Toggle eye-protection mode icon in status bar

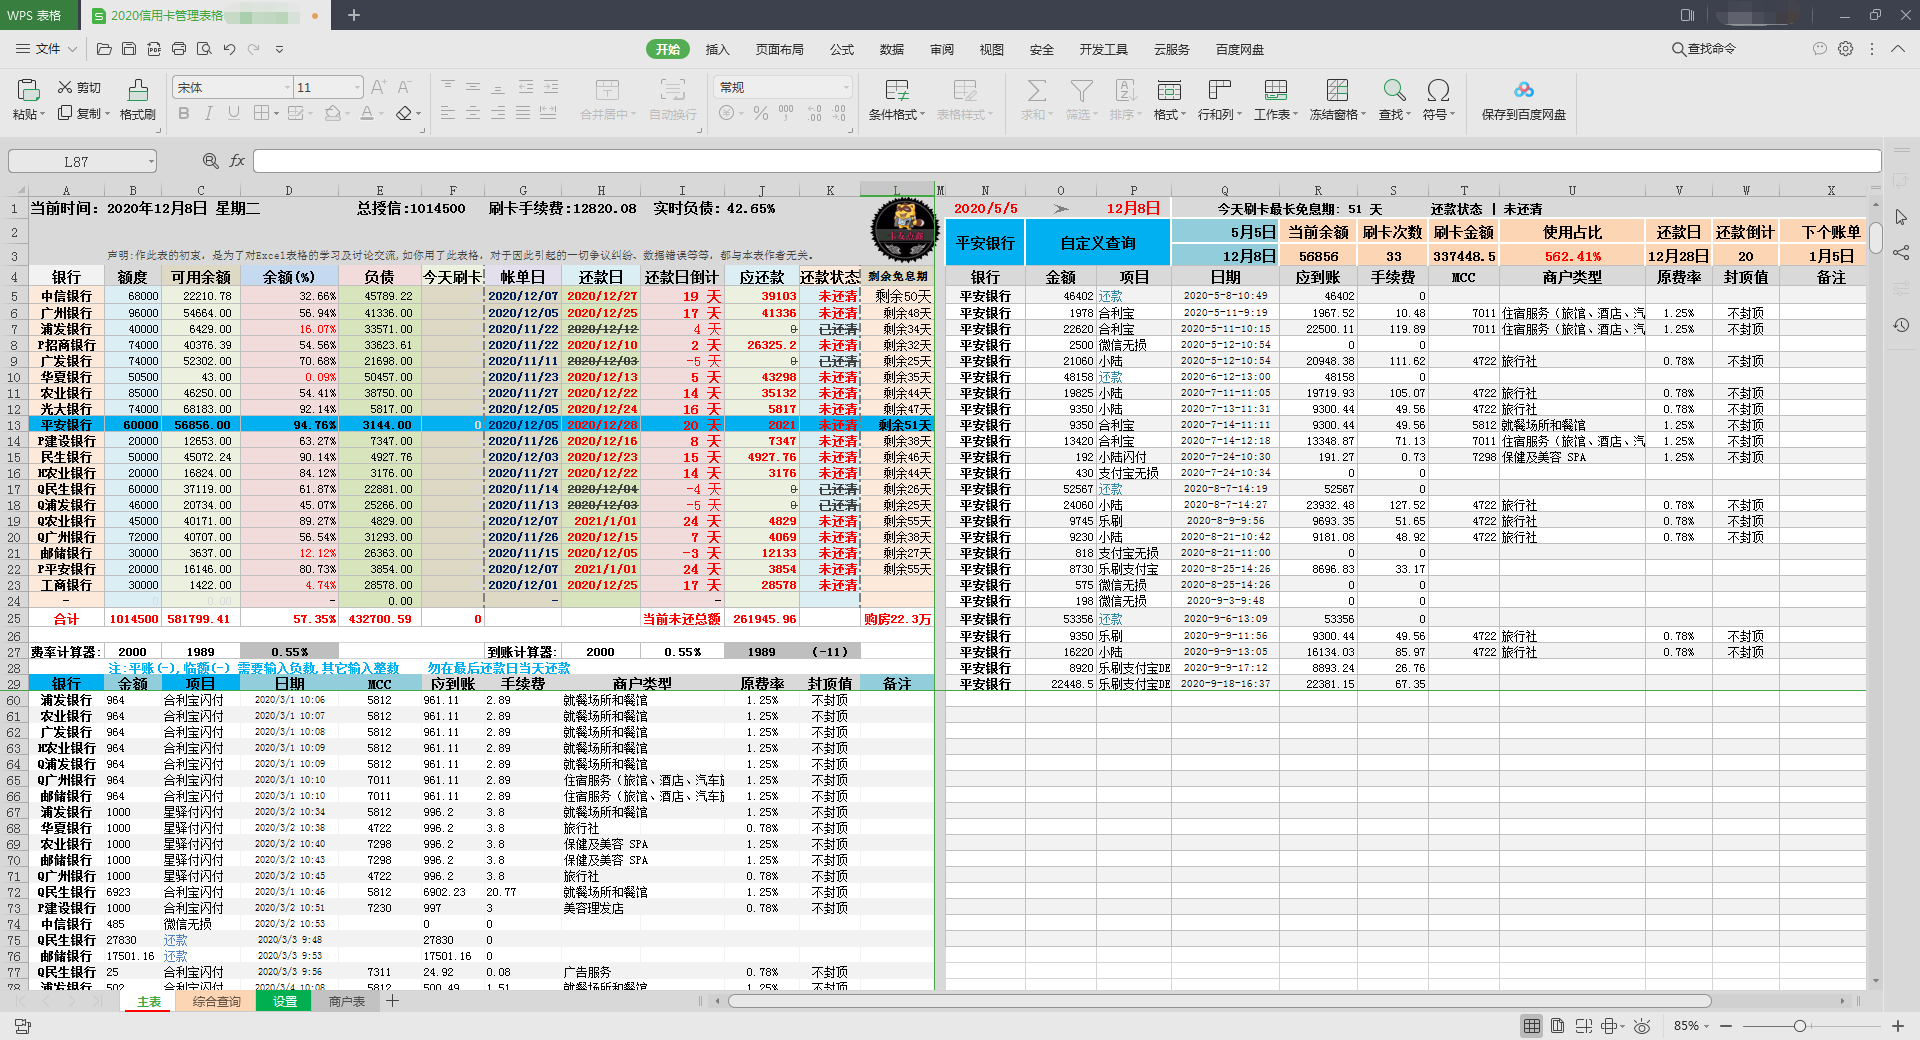click(x=1642, y=1026)
